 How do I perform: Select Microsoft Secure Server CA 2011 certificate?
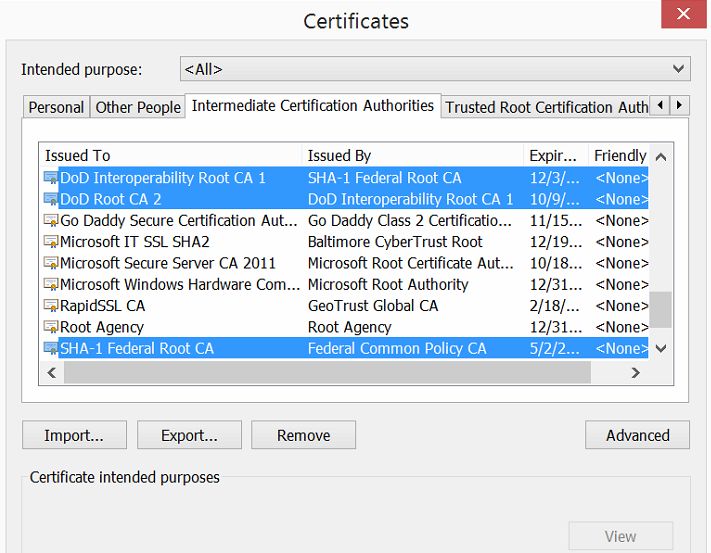click(168, 263)
